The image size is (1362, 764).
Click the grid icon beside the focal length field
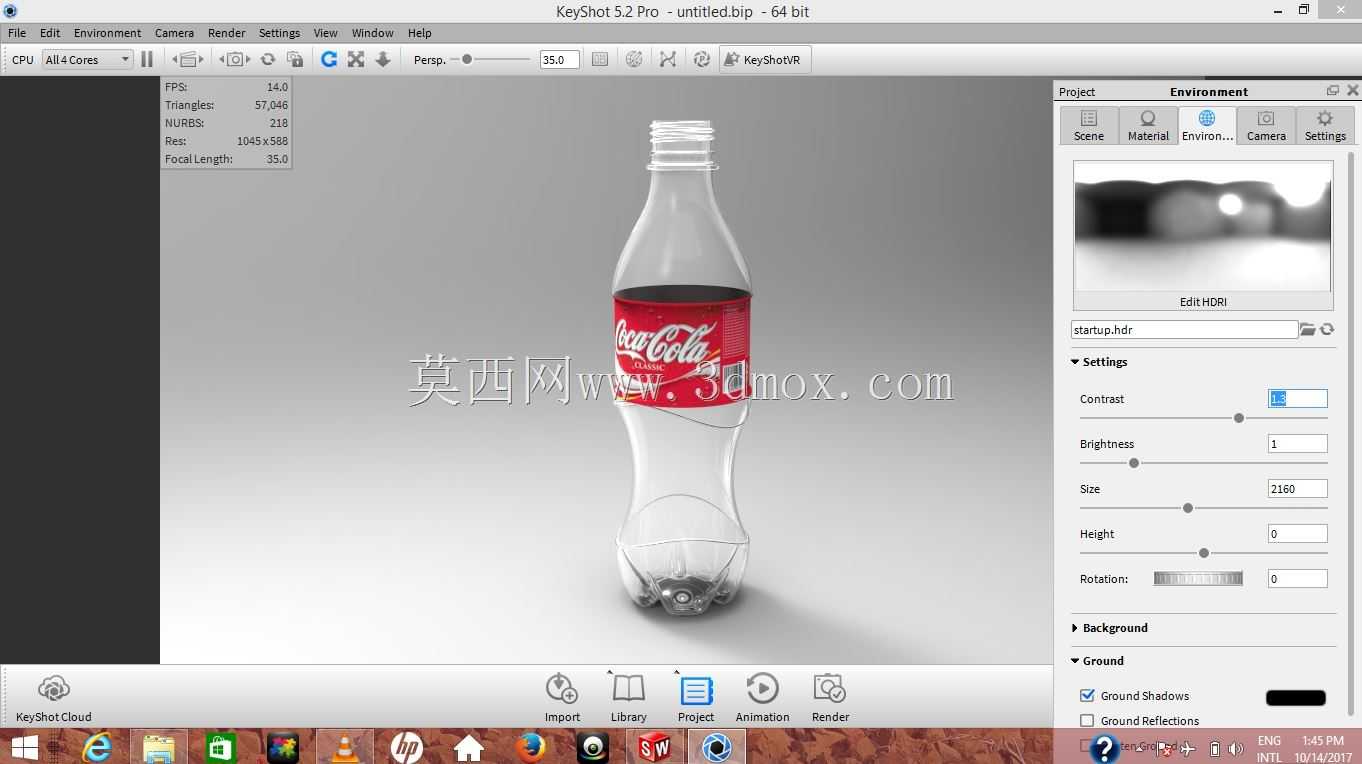pyautogui.click(x=600, y=59)
